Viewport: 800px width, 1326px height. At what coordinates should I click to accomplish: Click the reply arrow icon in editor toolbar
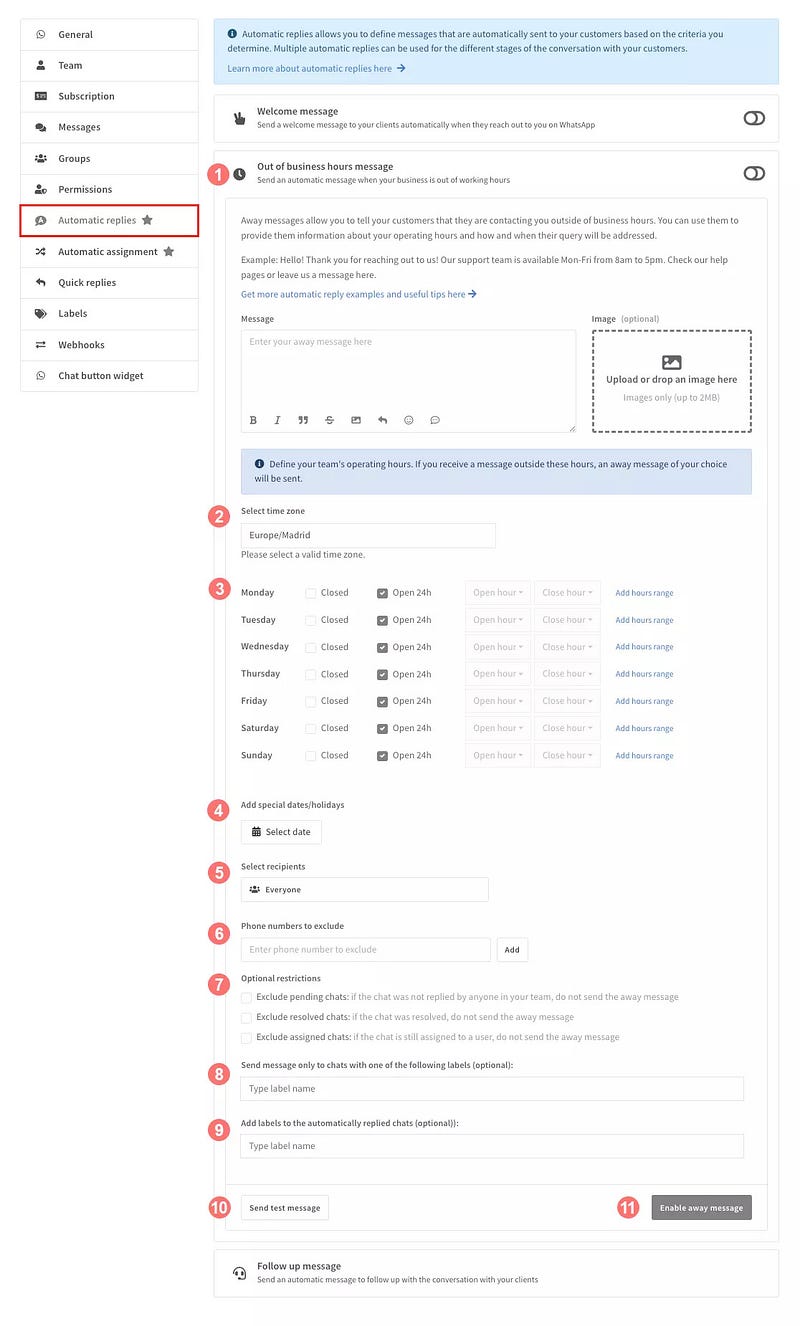click(382, 420)
